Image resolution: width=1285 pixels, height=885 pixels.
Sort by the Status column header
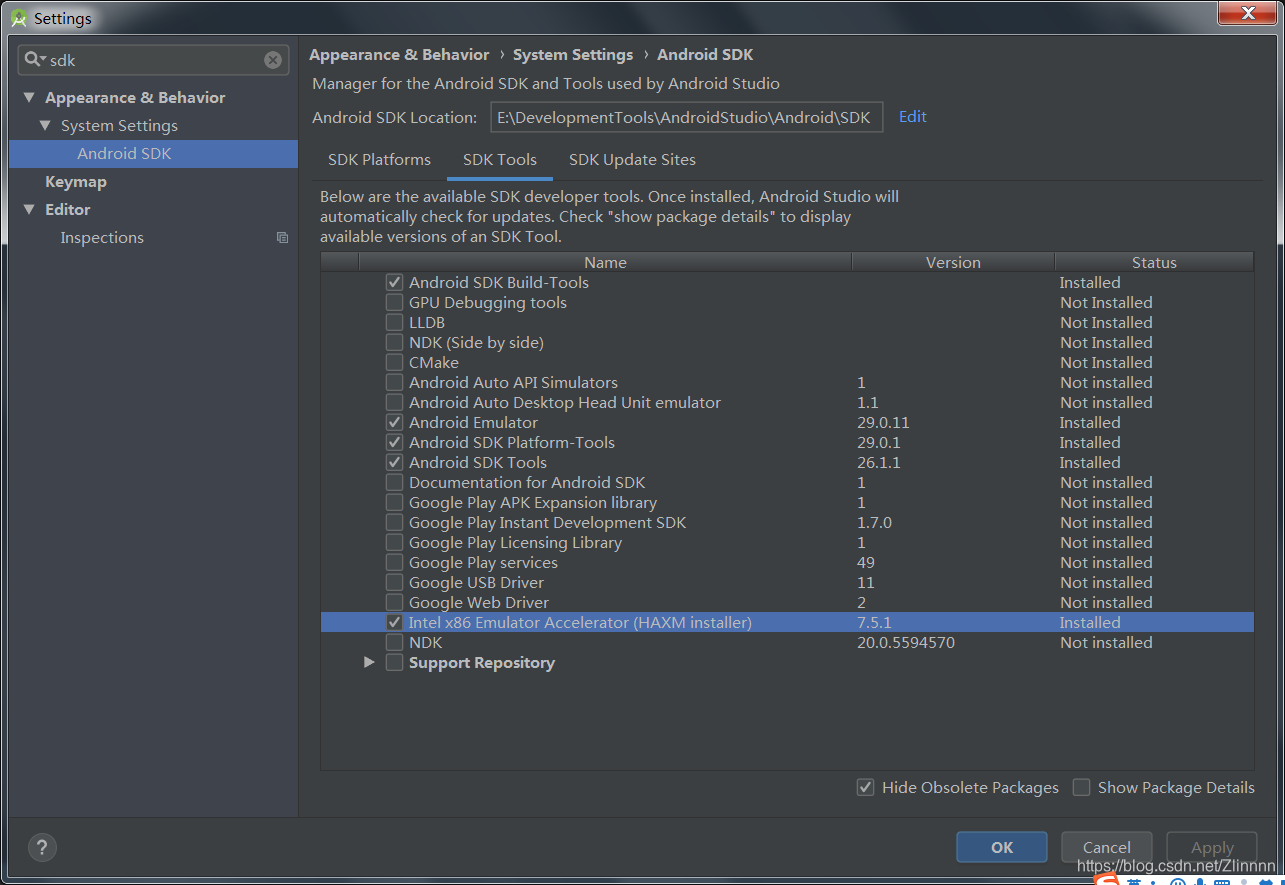[1154, 262]
